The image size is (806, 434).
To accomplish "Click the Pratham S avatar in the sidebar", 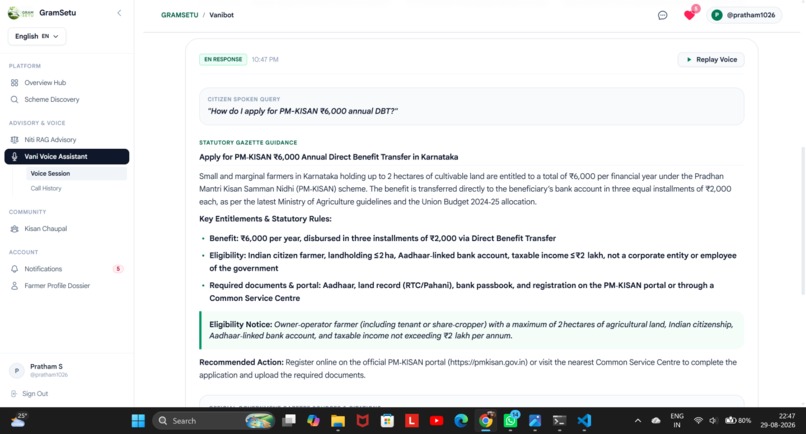I will coord(16,370).
